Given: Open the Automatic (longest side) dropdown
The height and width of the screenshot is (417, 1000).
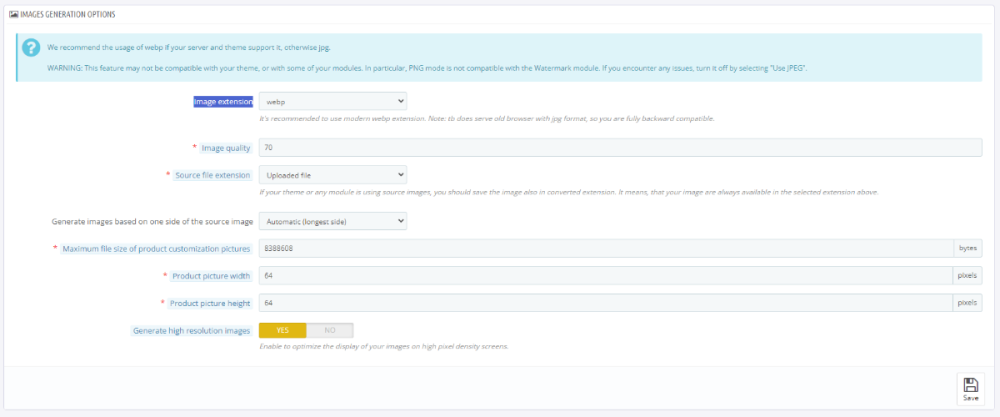Looking at the screenshot, I should point(332,221).
